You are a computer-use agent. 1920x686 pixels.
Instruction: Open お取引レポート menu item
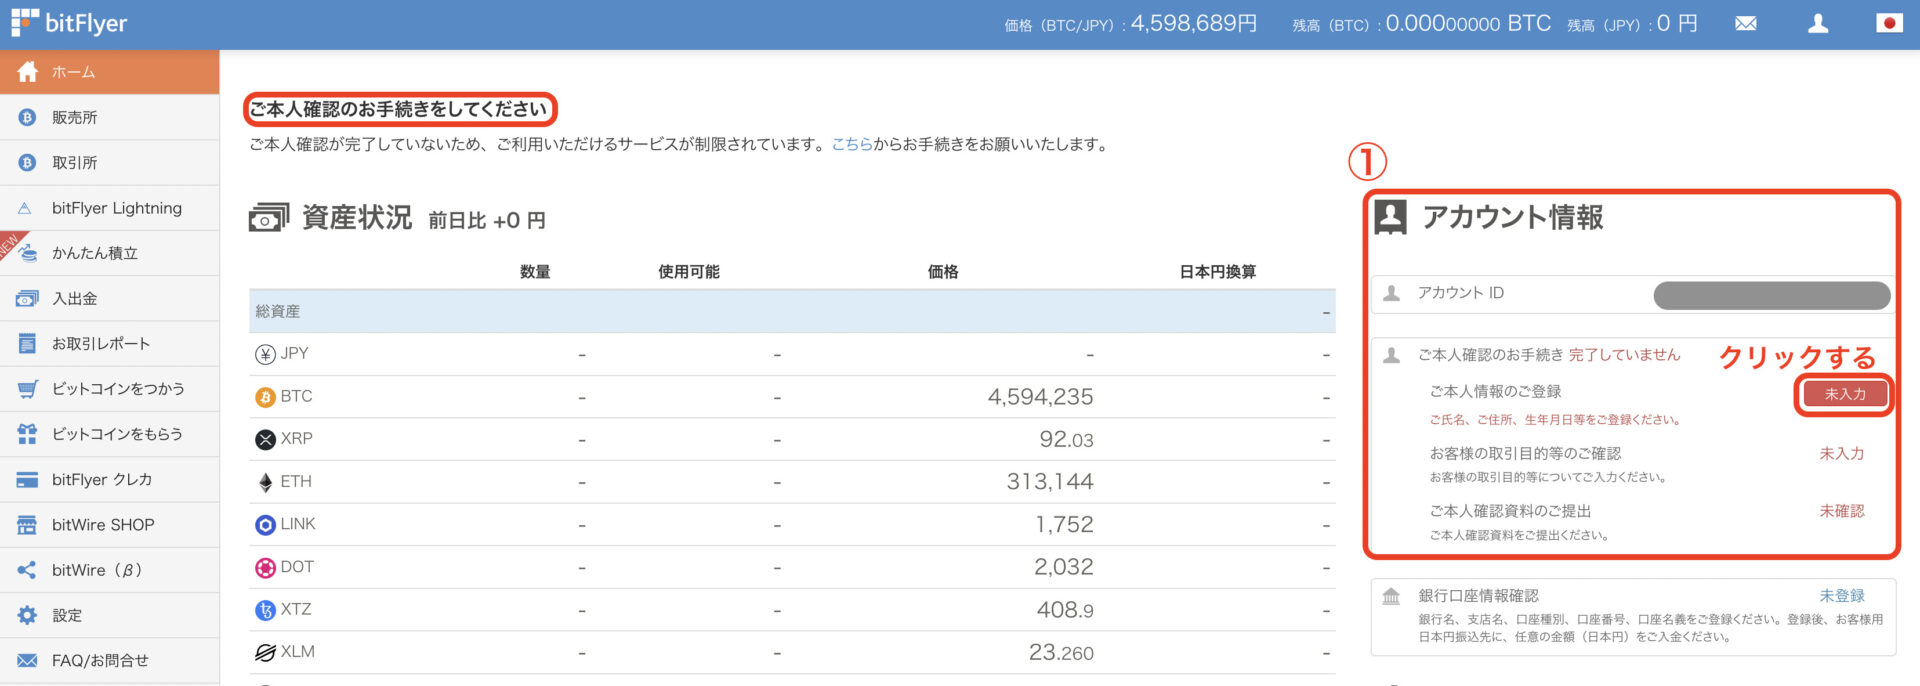tap(109, 344)
